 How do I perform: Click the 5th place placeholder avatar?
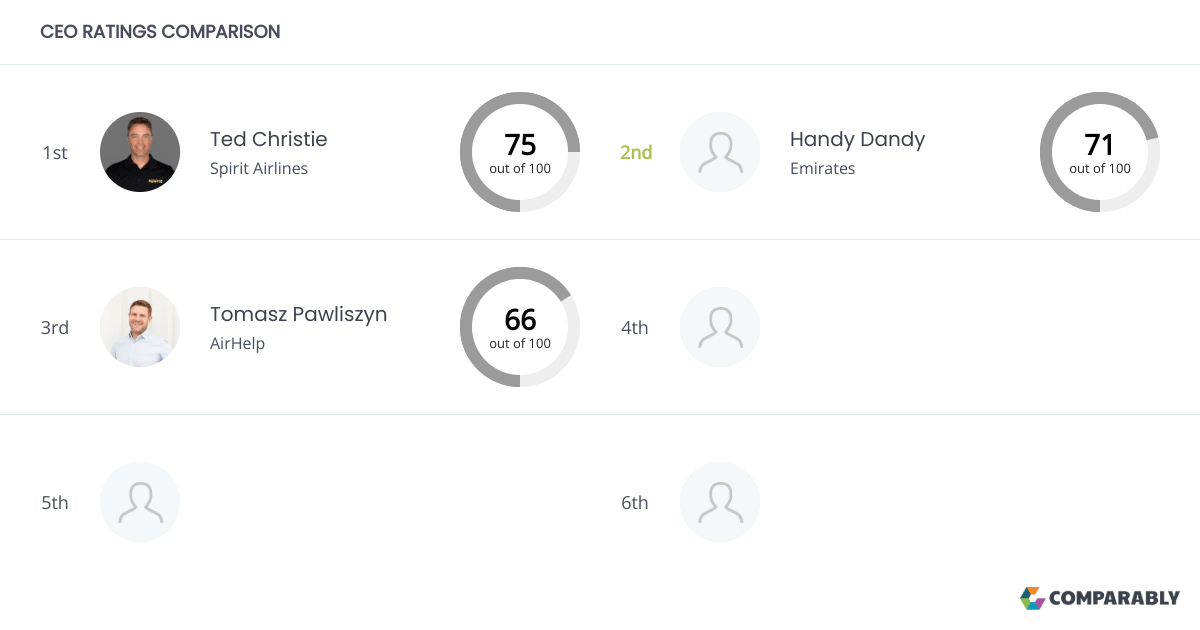140,502
